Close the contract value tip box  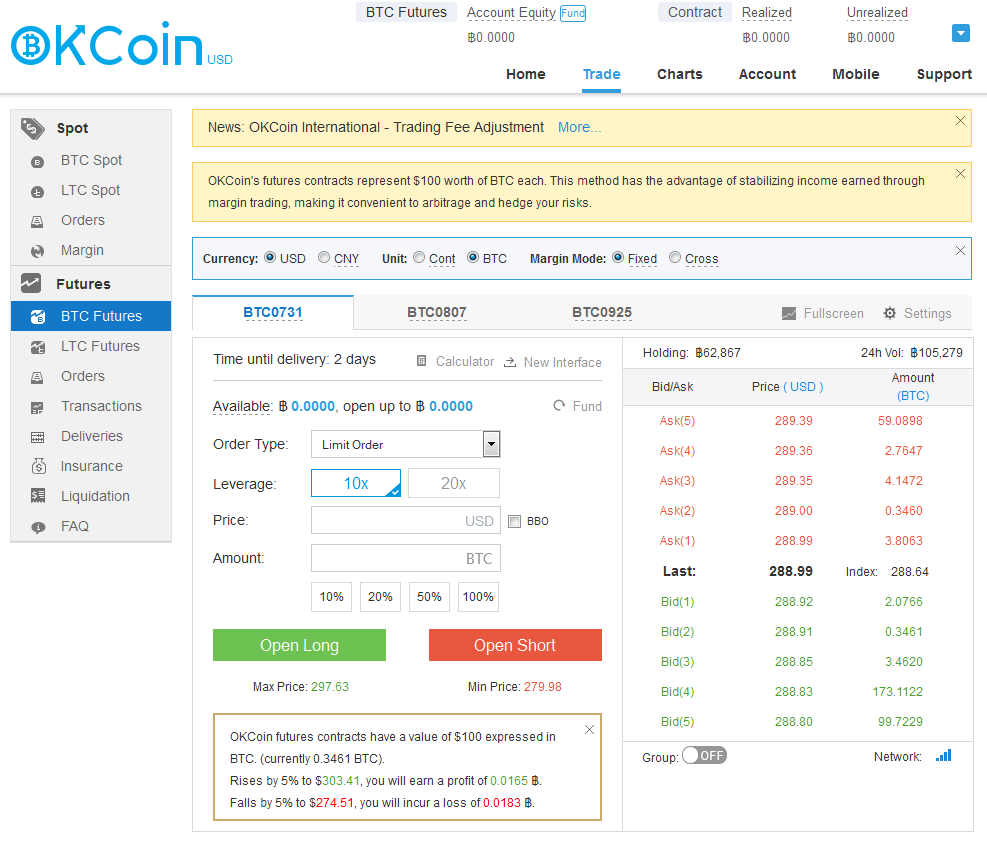[x=589, y=729]
